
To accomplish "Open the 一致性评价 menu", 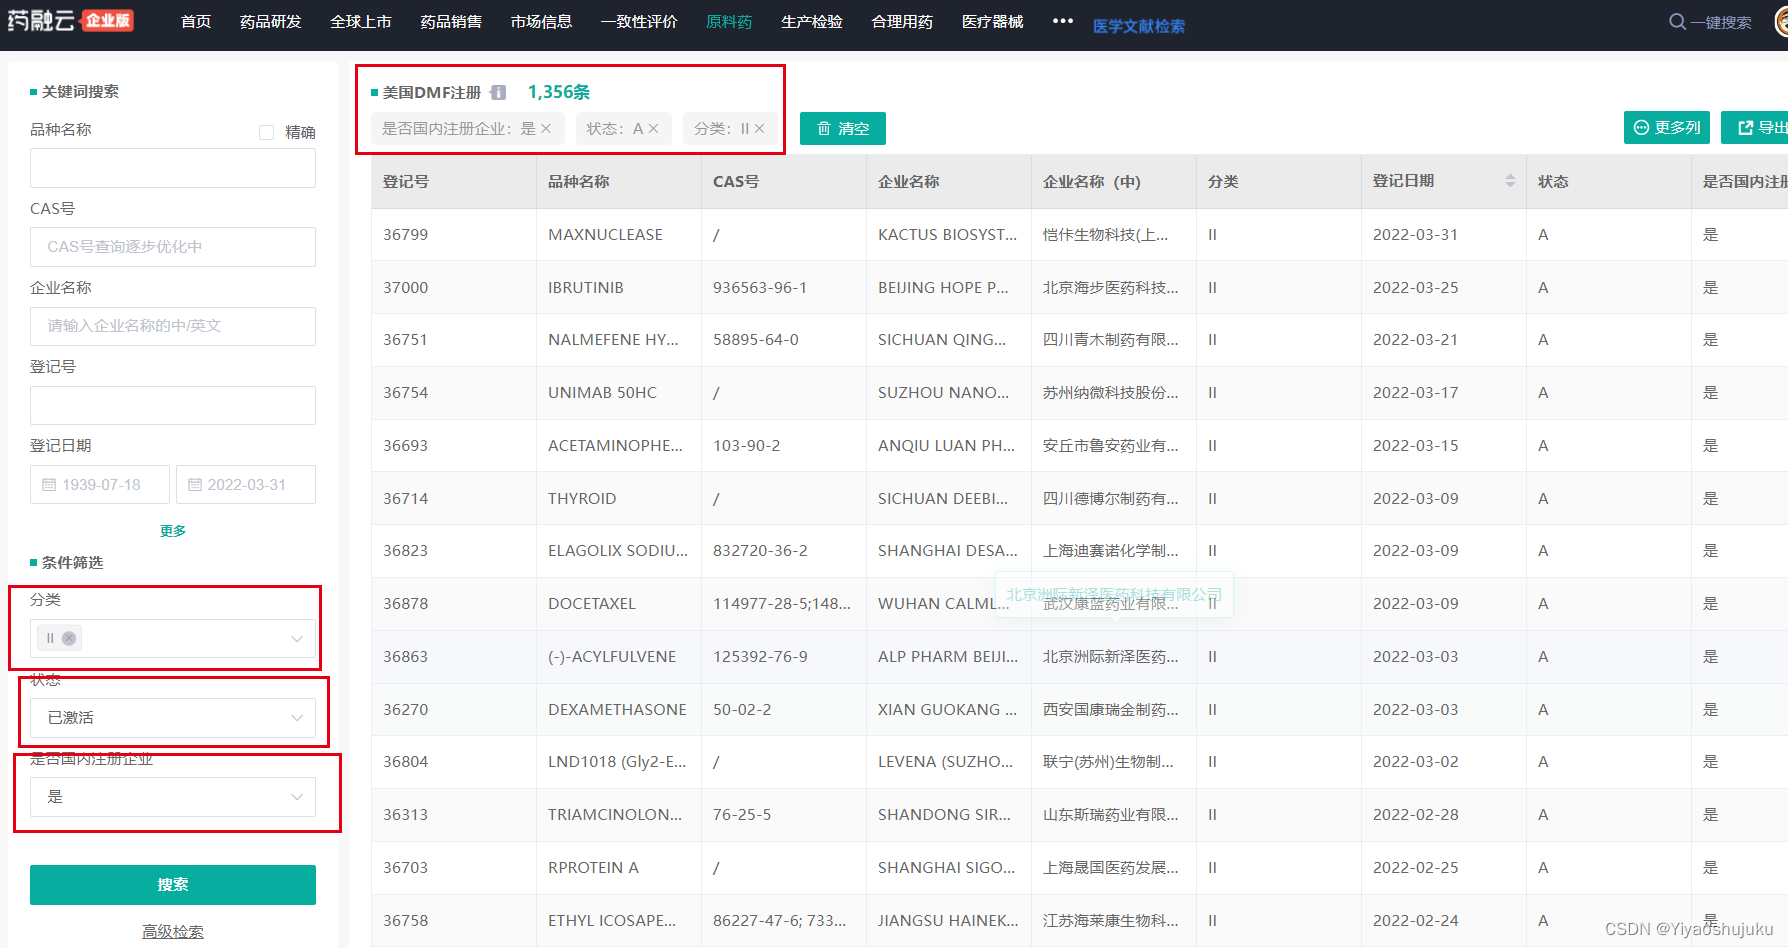I will [639, 21].
